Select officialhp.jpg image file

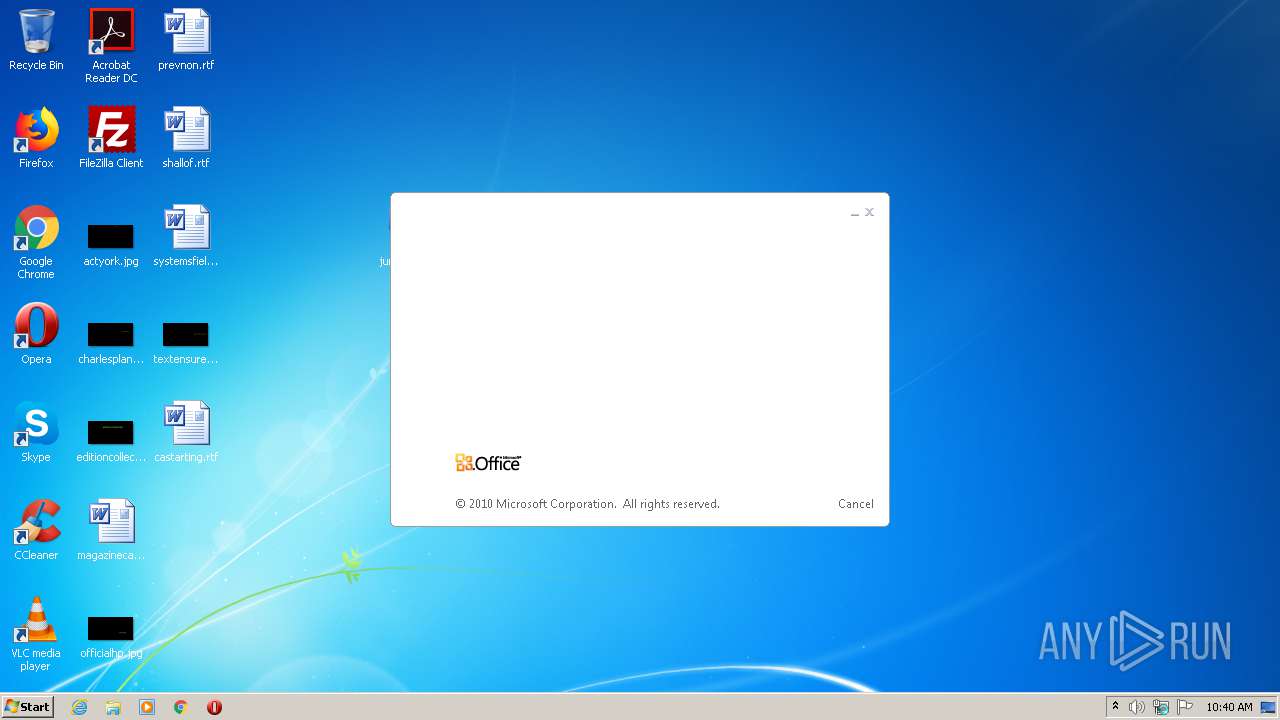tap(111, 636)
